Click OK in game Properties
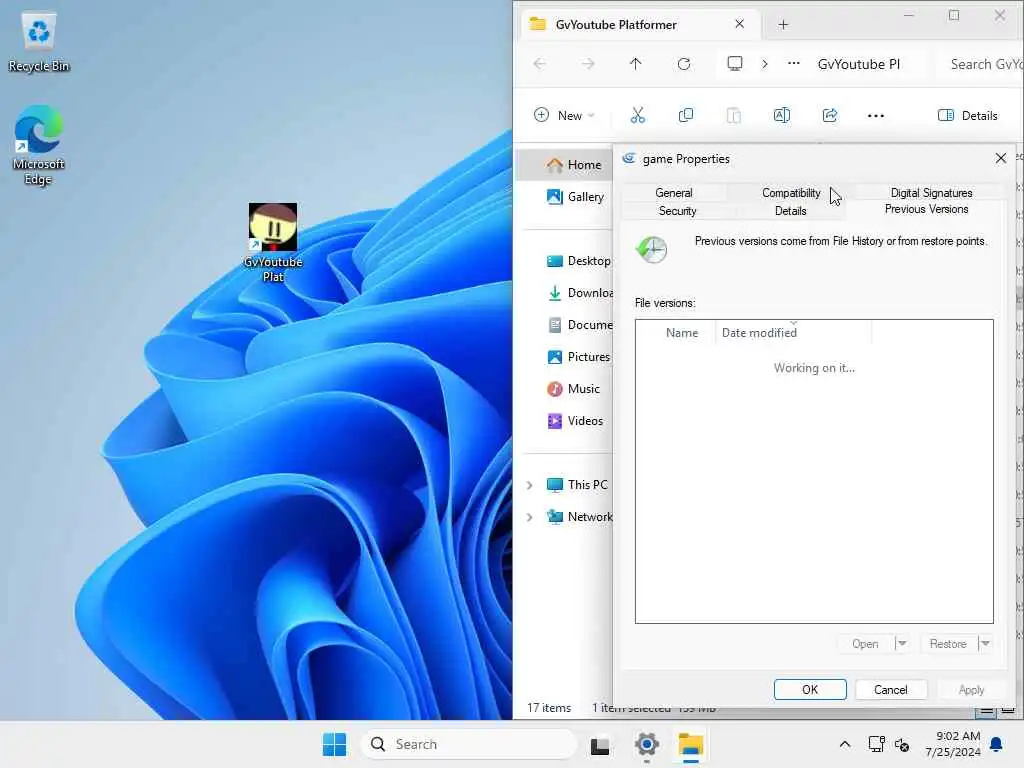Viewport: 1024px width, 768px height. coord(810,690)
